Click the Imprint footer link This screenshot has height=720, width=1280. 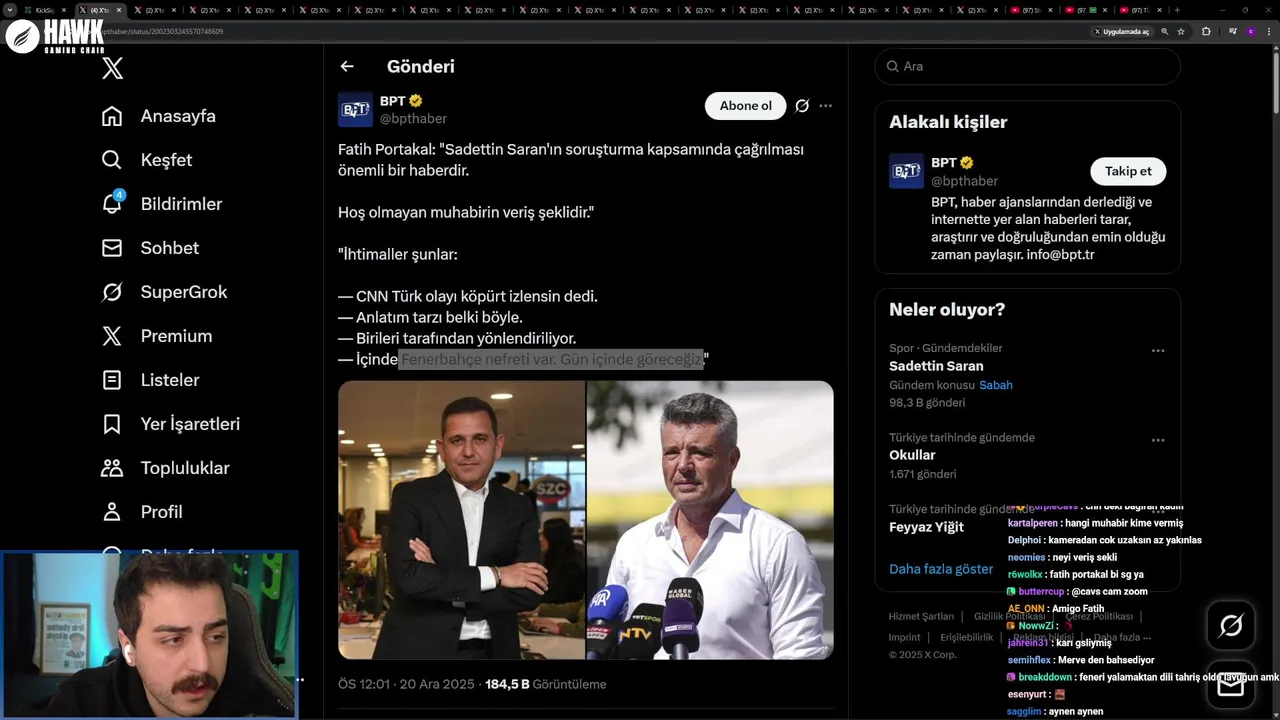point(904,637)
